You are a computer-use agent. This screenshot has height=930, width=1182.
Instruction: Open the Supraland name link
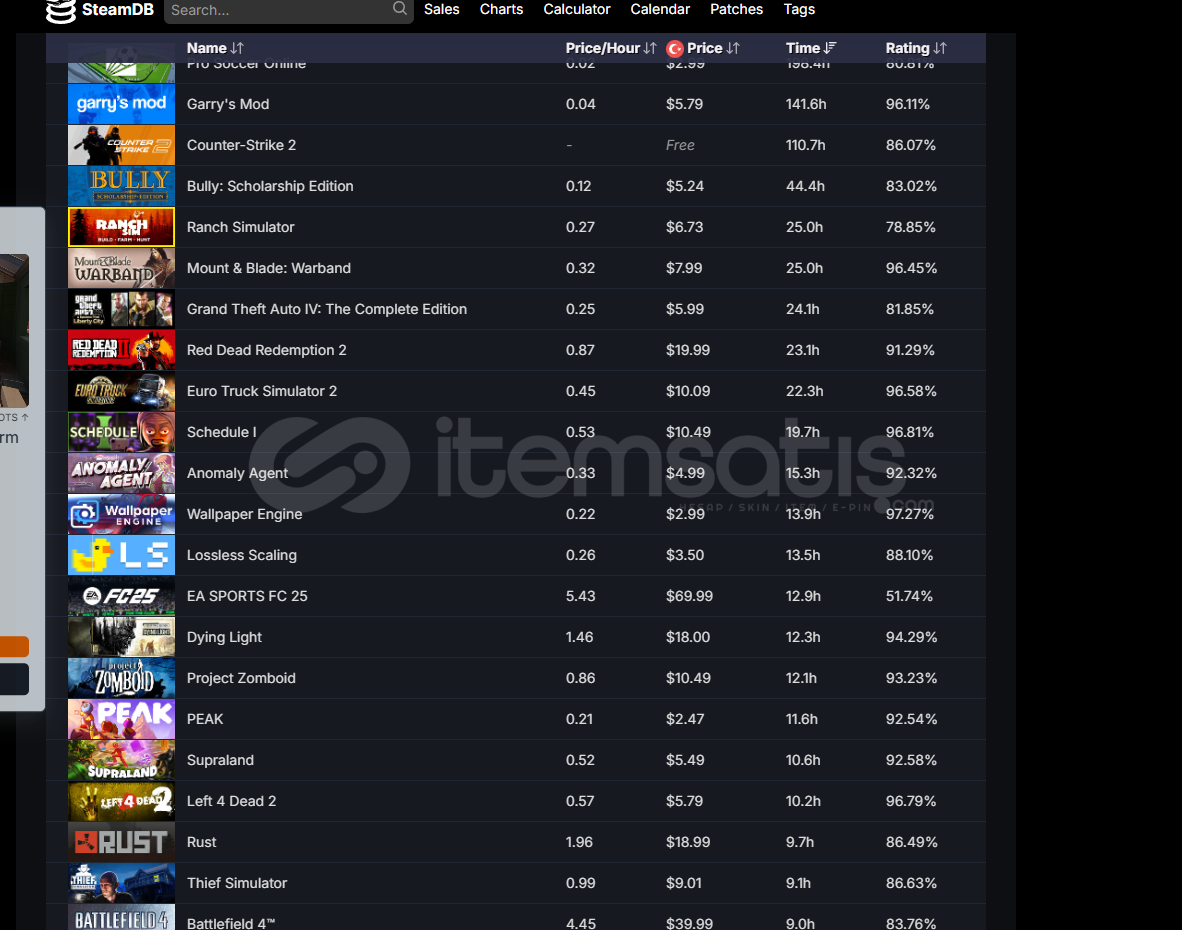[220, 760]
